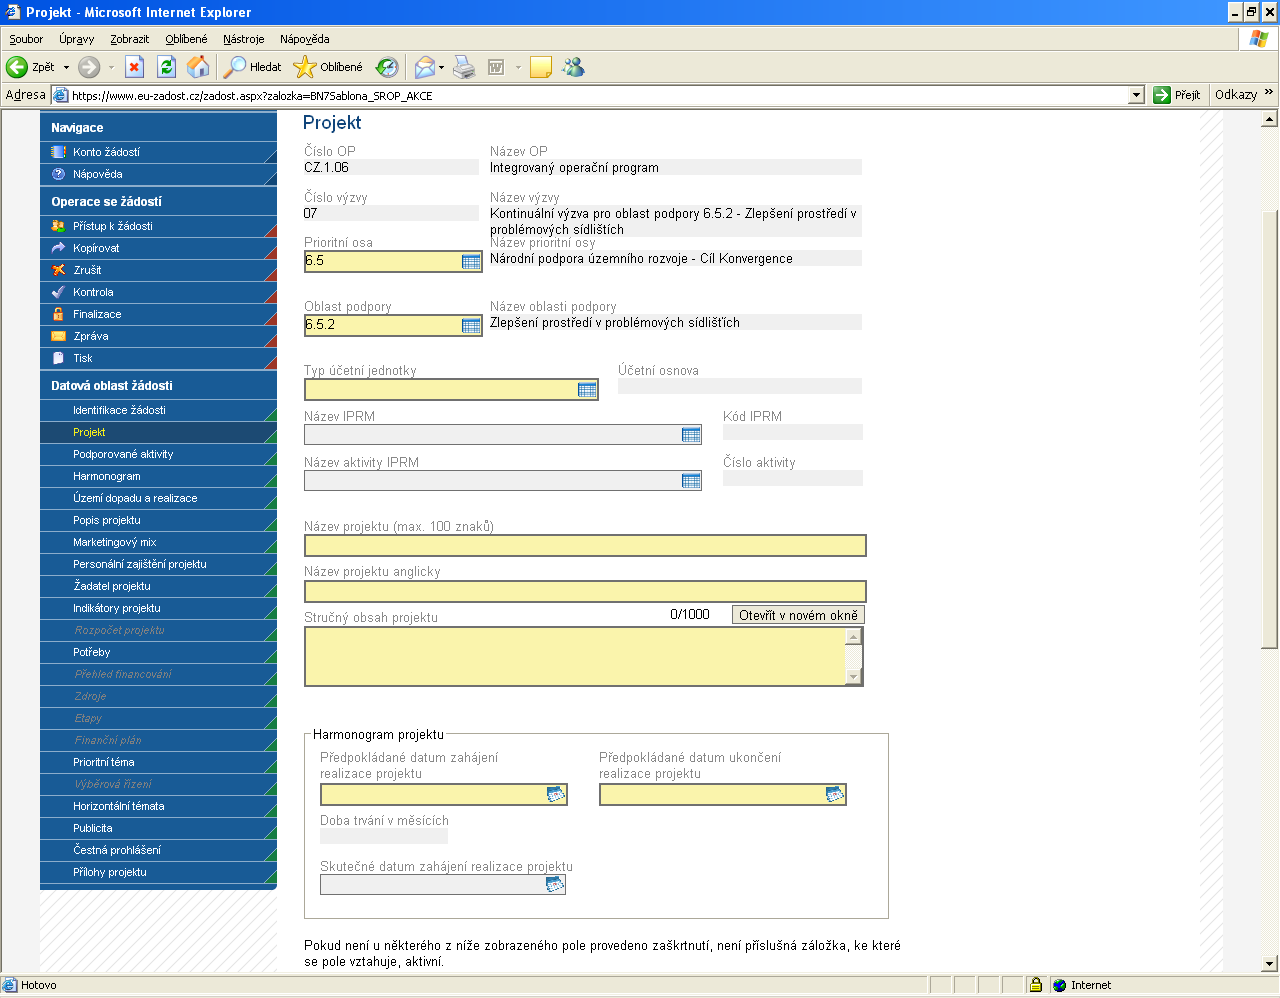Viewport: 1280px width, 998px height.
Task: Click the Back (Zpět) arrow icon
Action: pos(17,67)
